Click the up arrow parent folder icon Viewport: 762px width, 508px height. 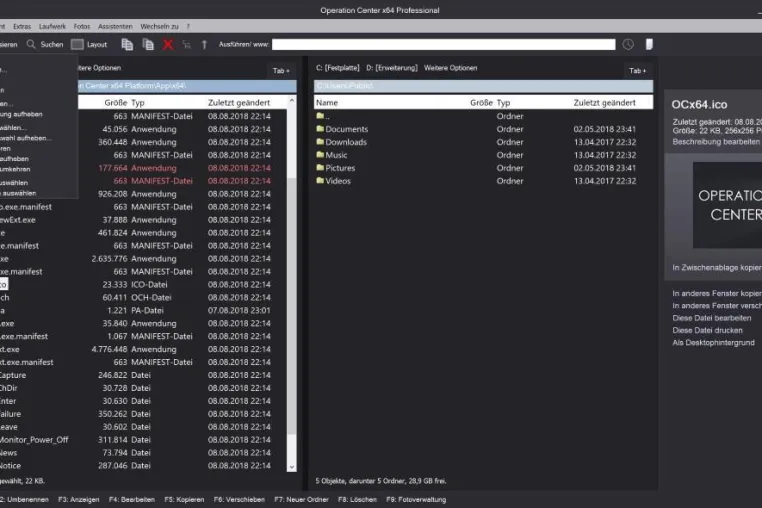[x=204, y=45]
